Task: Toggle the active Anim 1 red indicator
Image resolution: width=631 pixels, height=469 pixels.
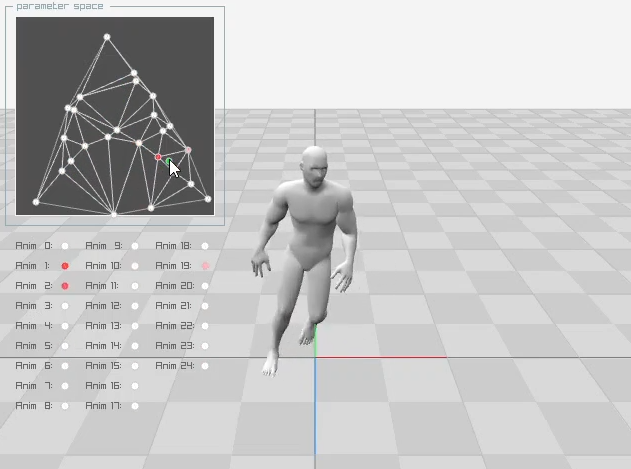Action: [65, 266]
